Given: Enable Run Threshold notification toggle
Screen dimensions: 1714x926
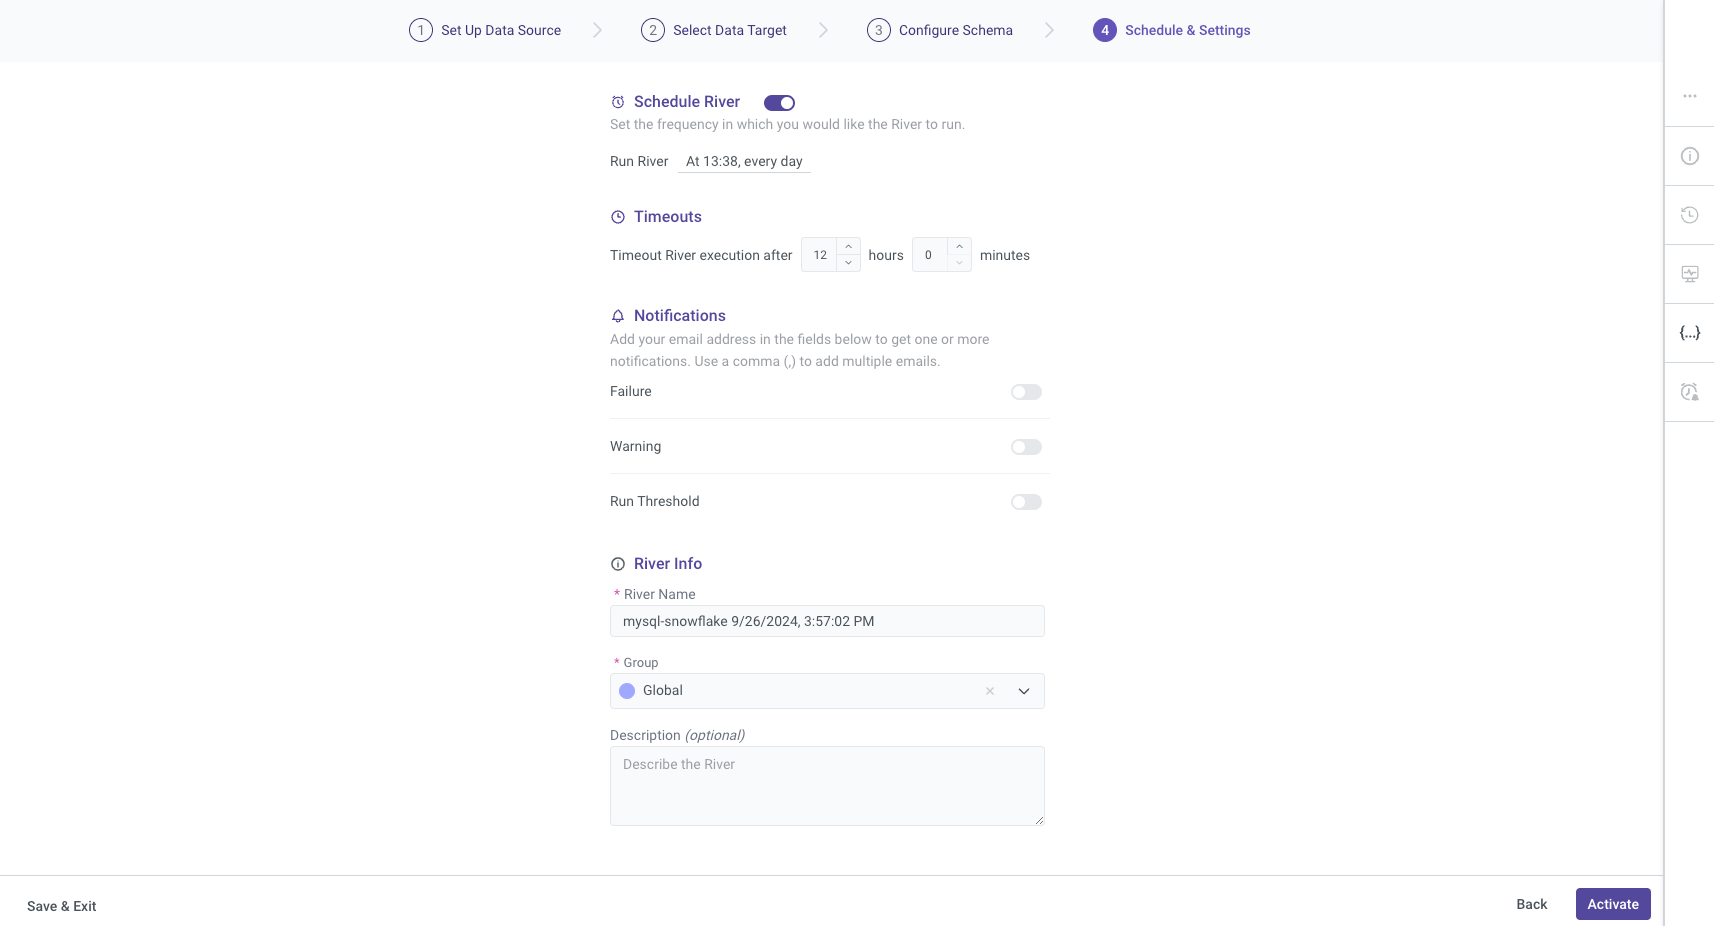Looking at the screenshot, I should tap(1026, 502).
